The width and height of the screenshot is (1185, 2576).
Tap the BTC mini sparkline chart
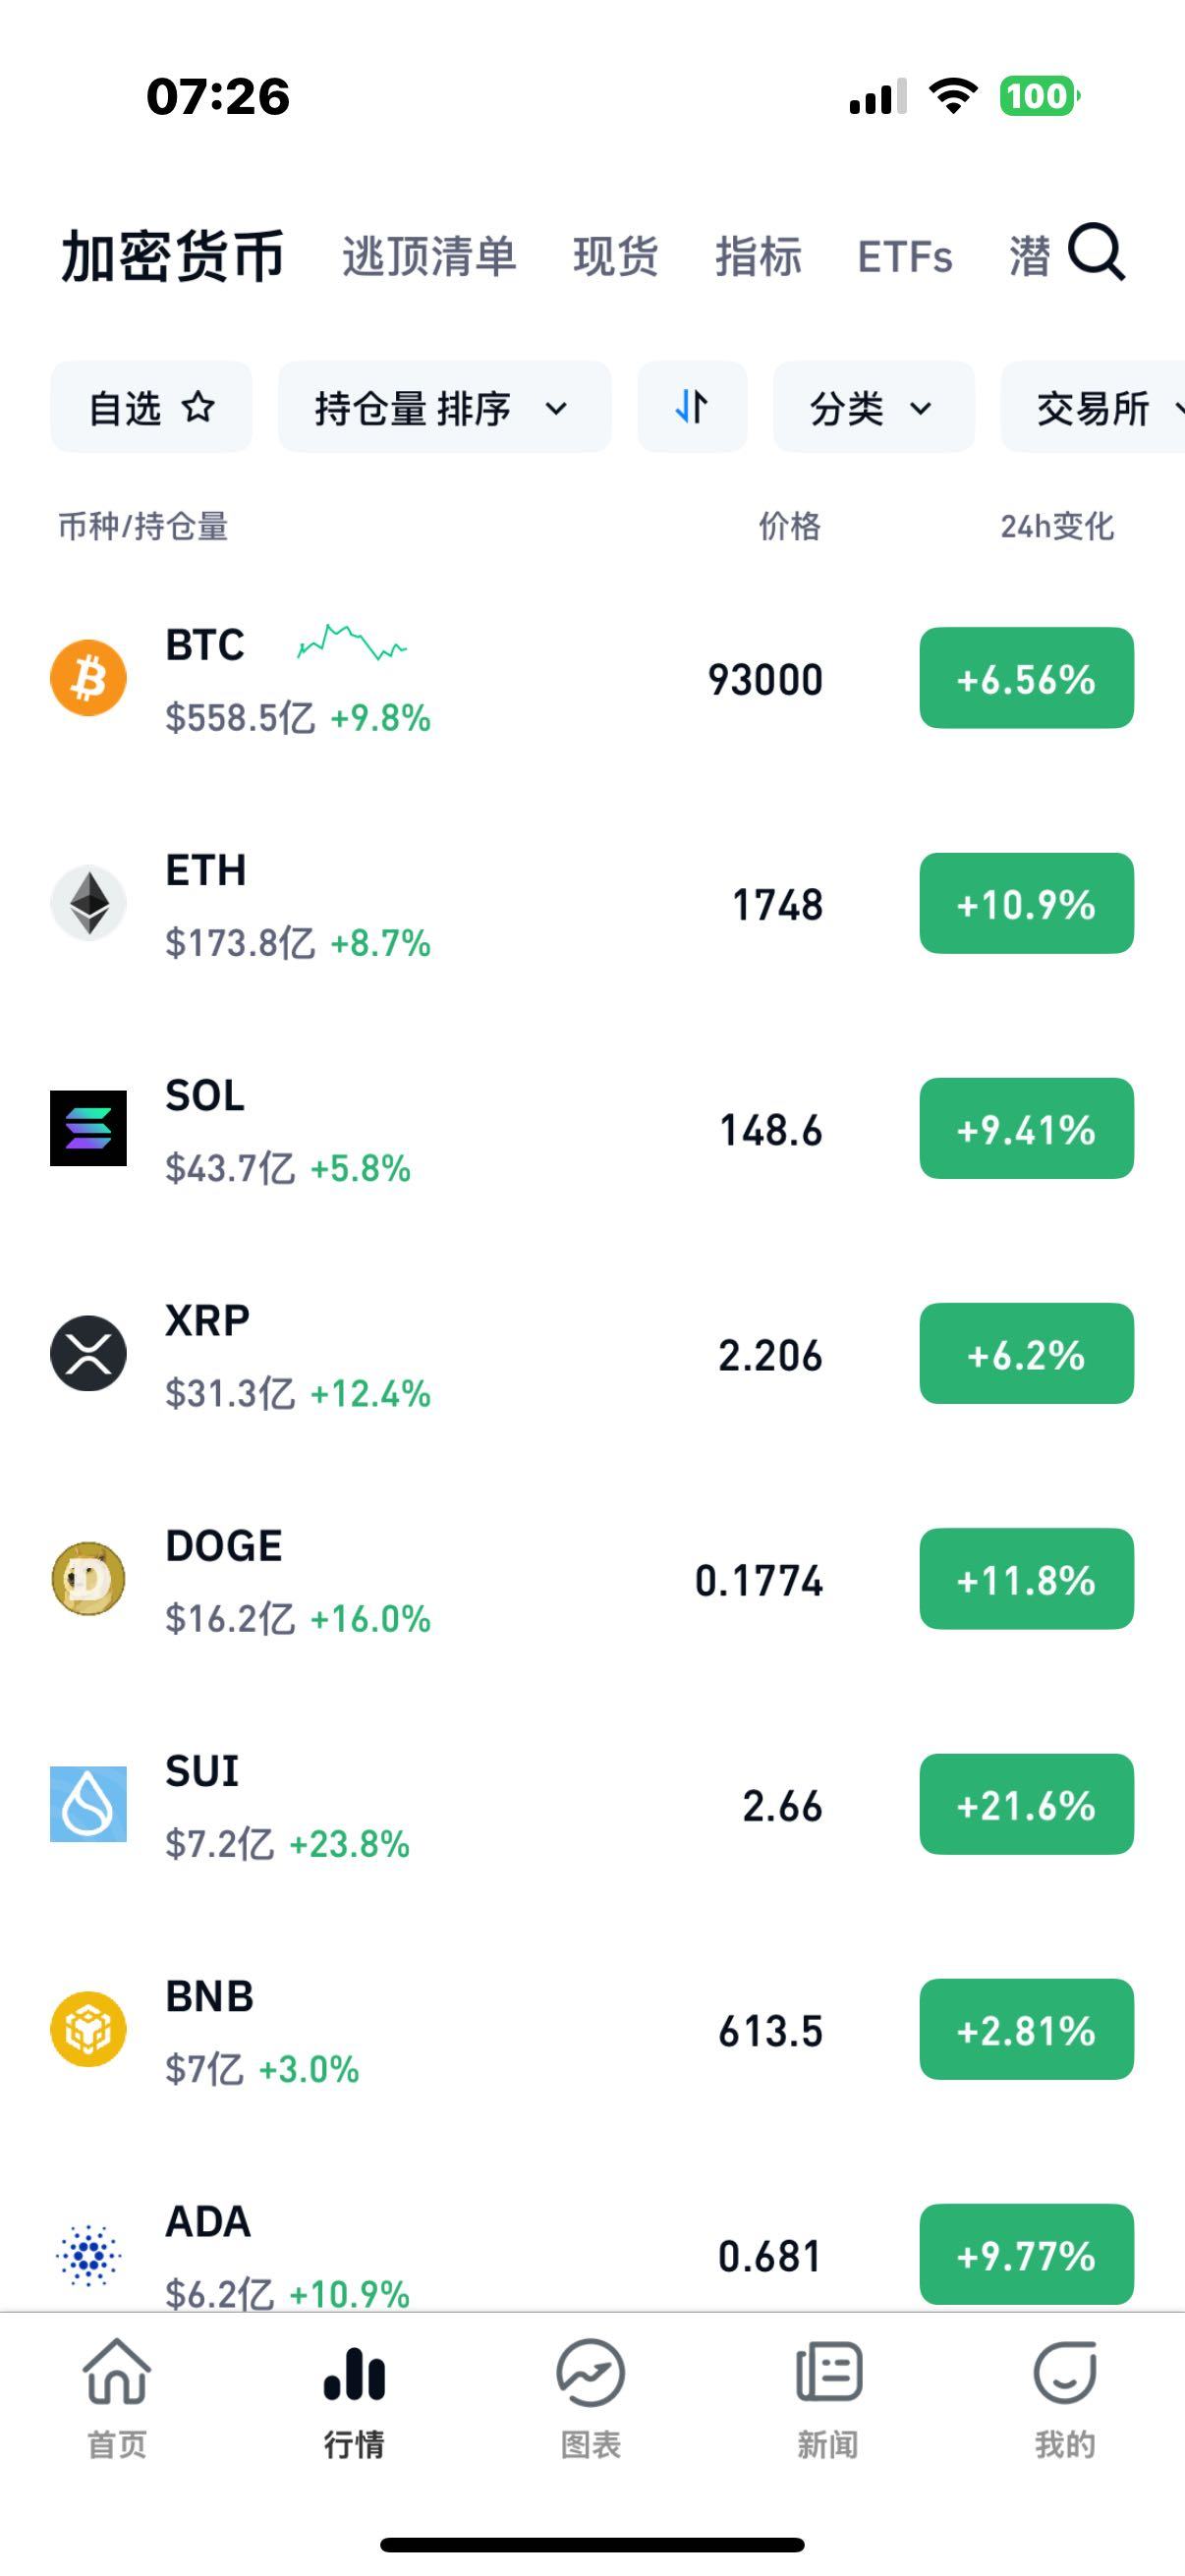click(x=352, y=642)
